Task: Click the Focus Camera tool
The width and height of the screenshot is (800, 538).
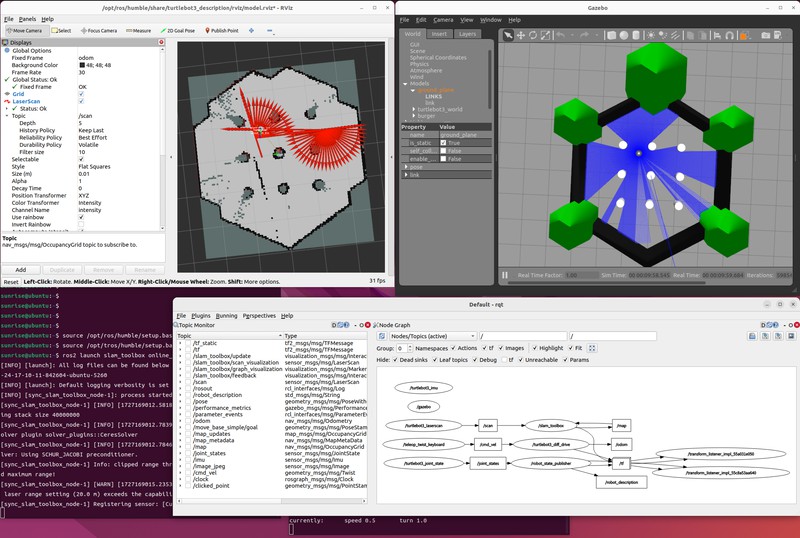Action: [x=99, y=31]
